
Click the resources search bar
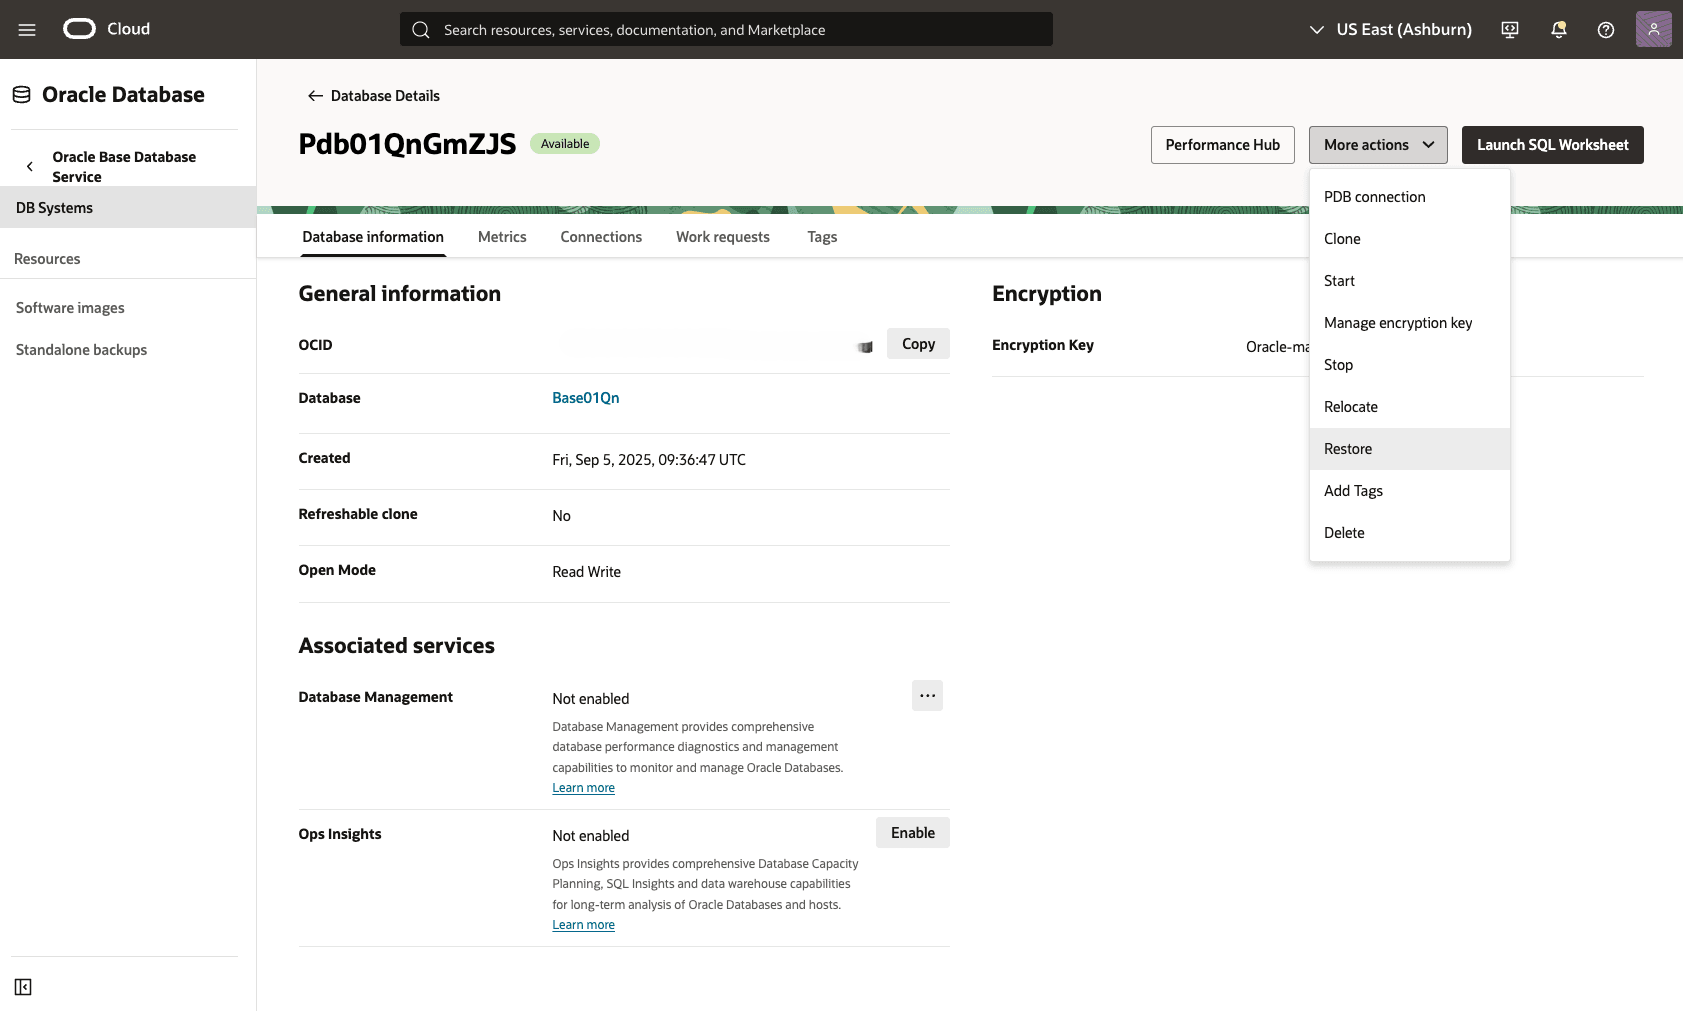pos(725,29)
